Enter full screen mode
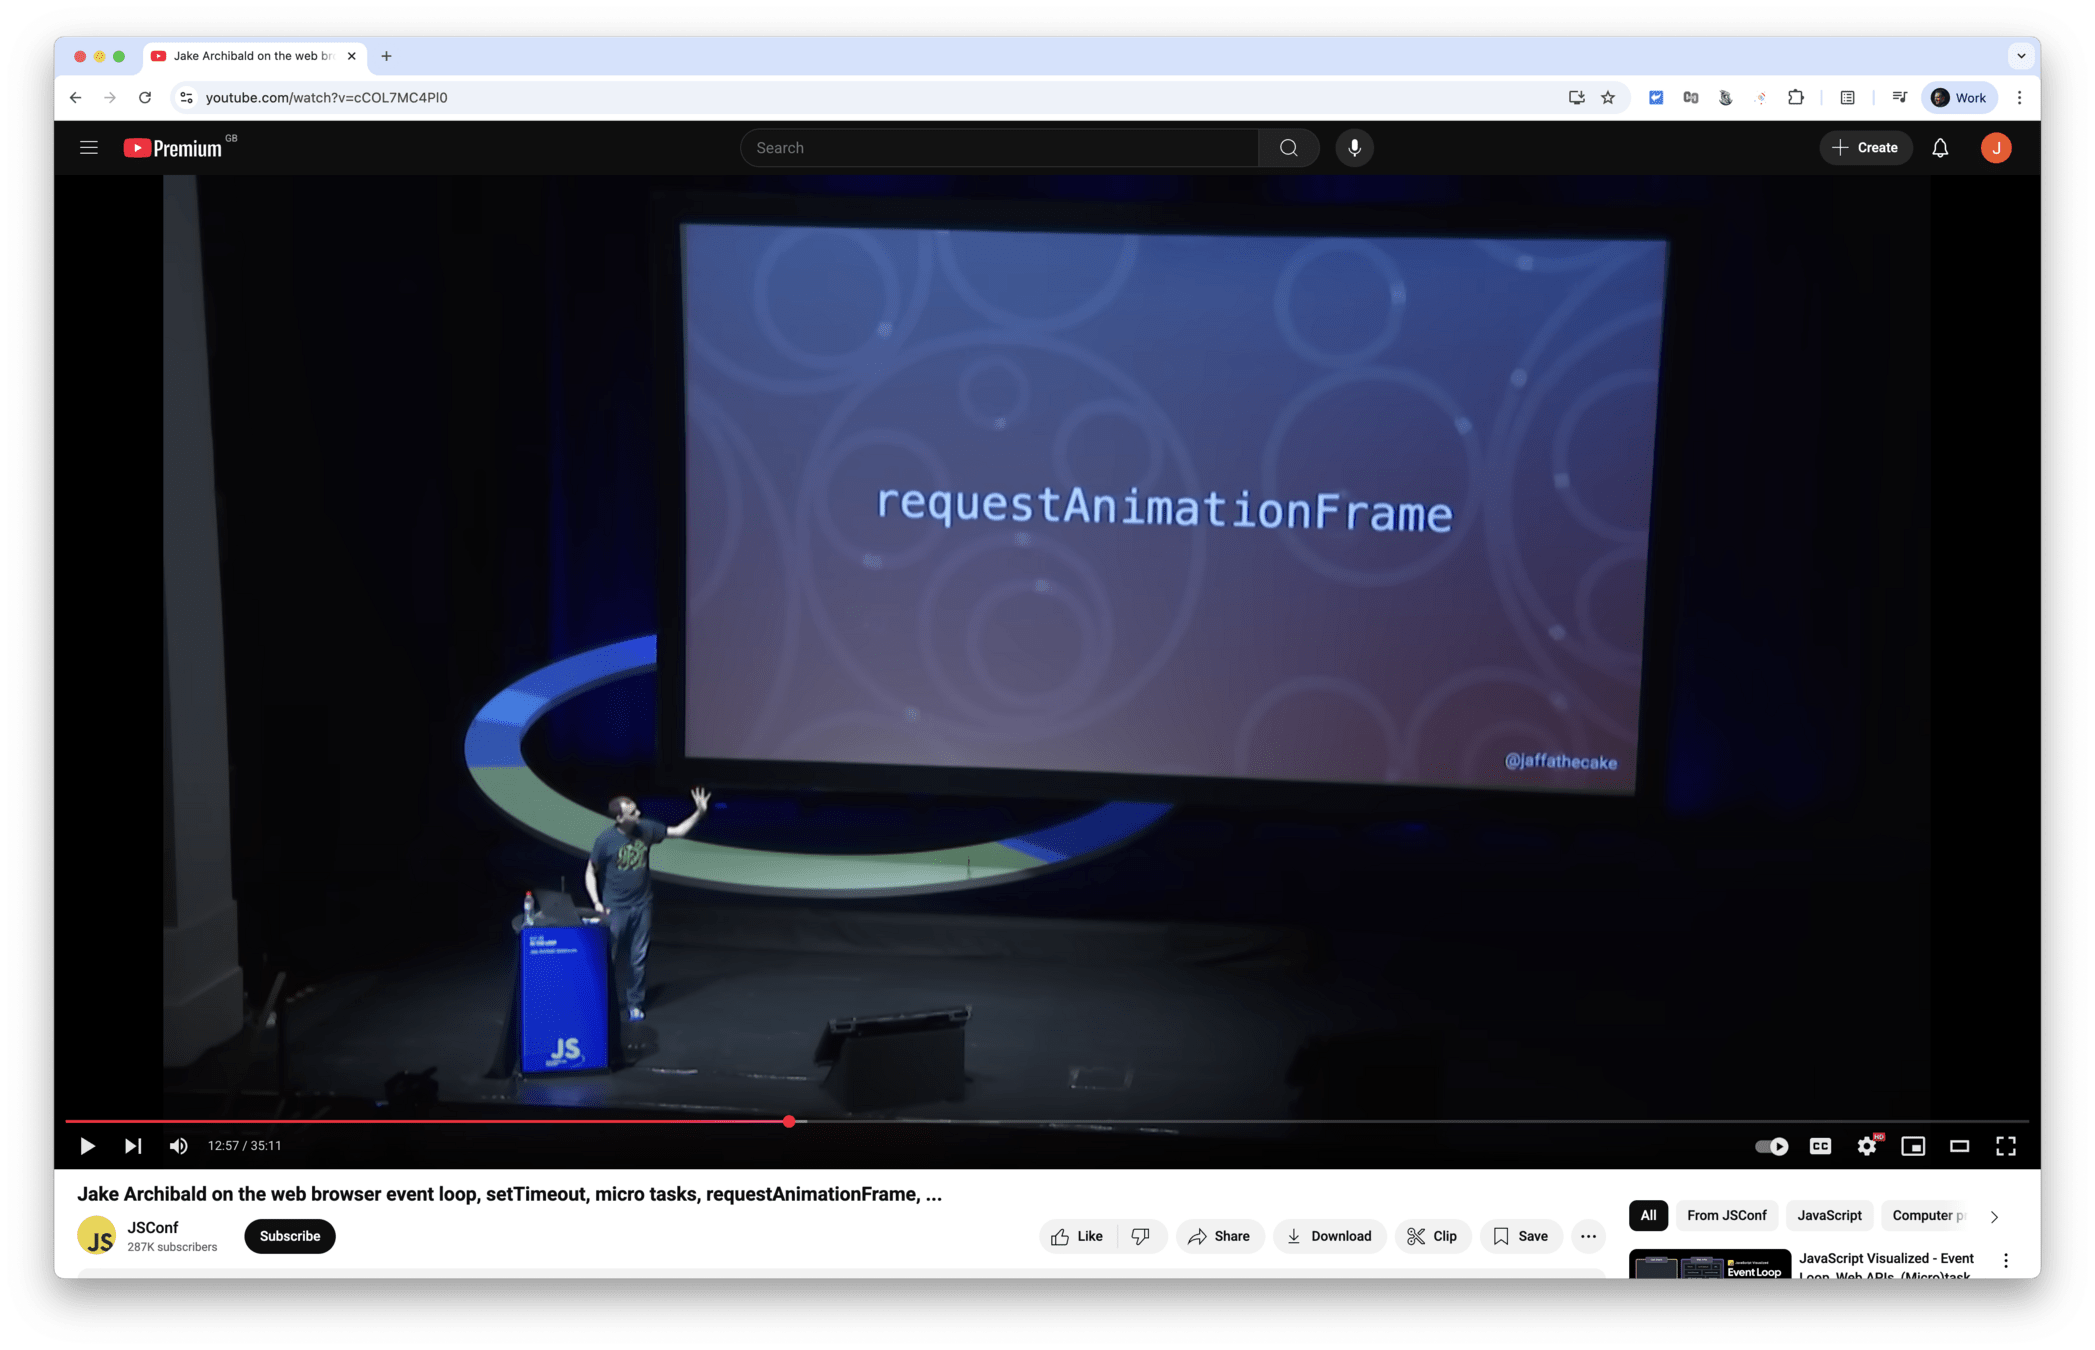Viewport: 2095px width, 1350px height. [2005, 1146]
